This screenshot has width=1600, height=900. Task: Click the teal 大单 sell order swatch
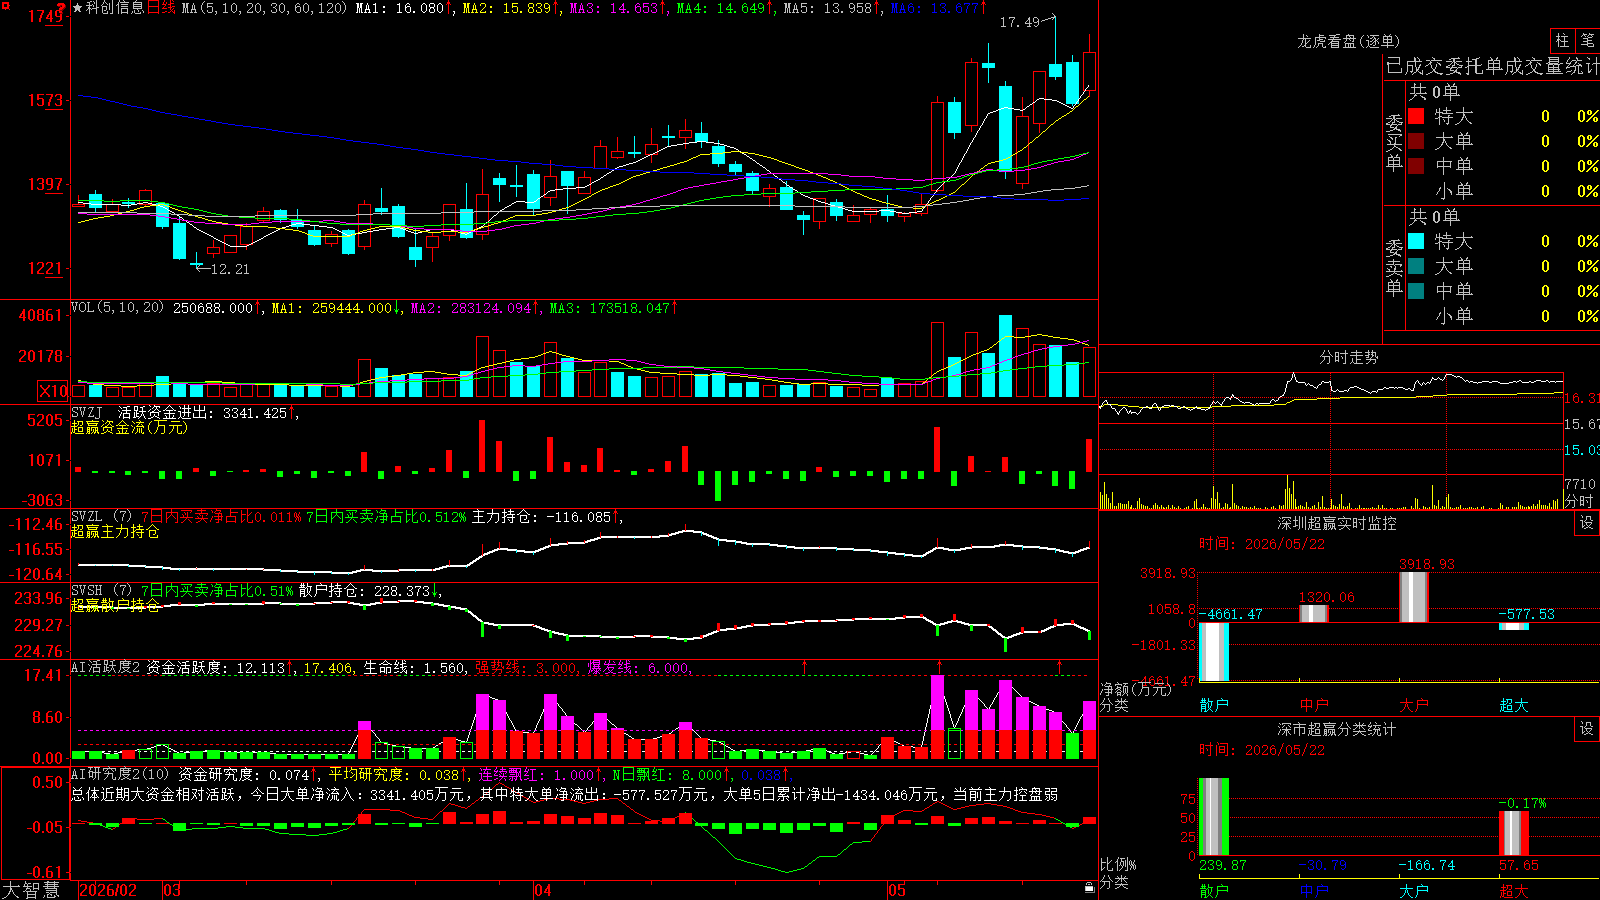coord(1416,266)
